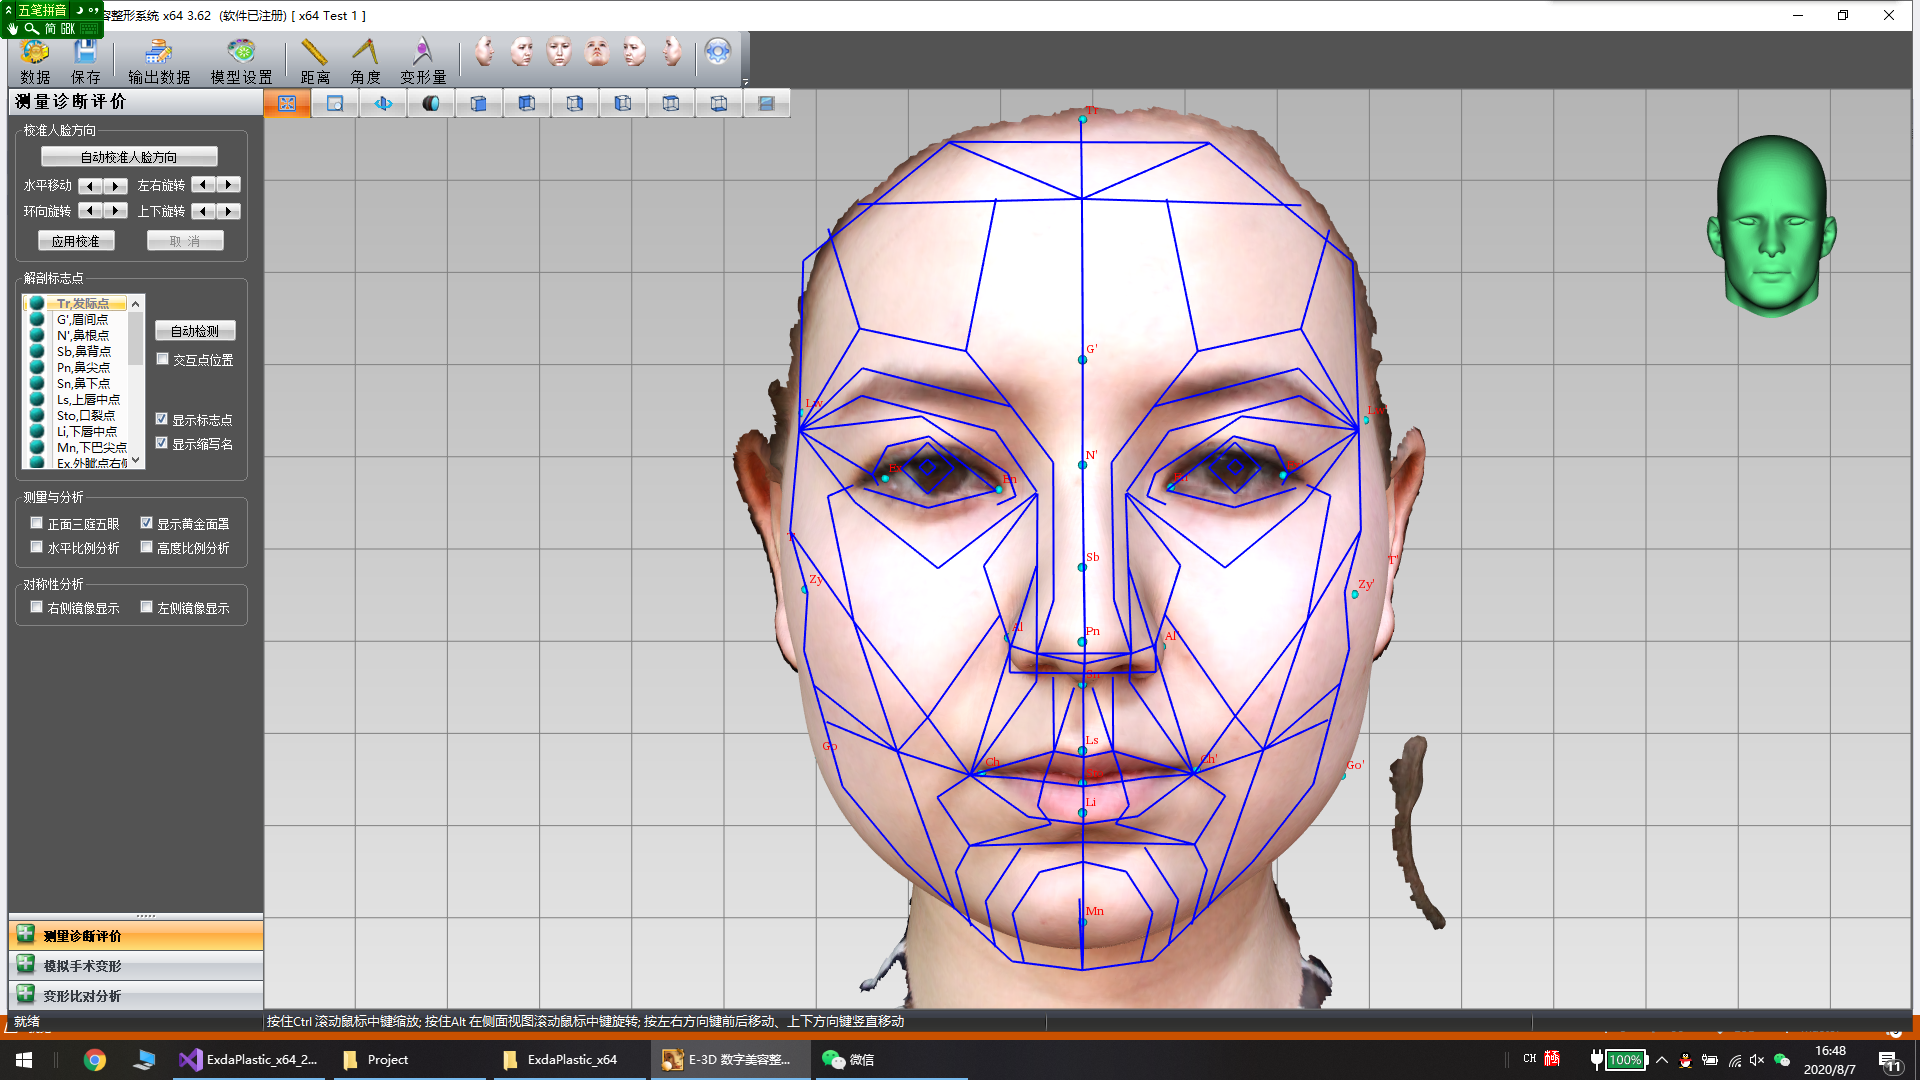Click 自动校准人脸方向 button
This screenshot has height=1080, width=1920.
(x=129, y=157)
